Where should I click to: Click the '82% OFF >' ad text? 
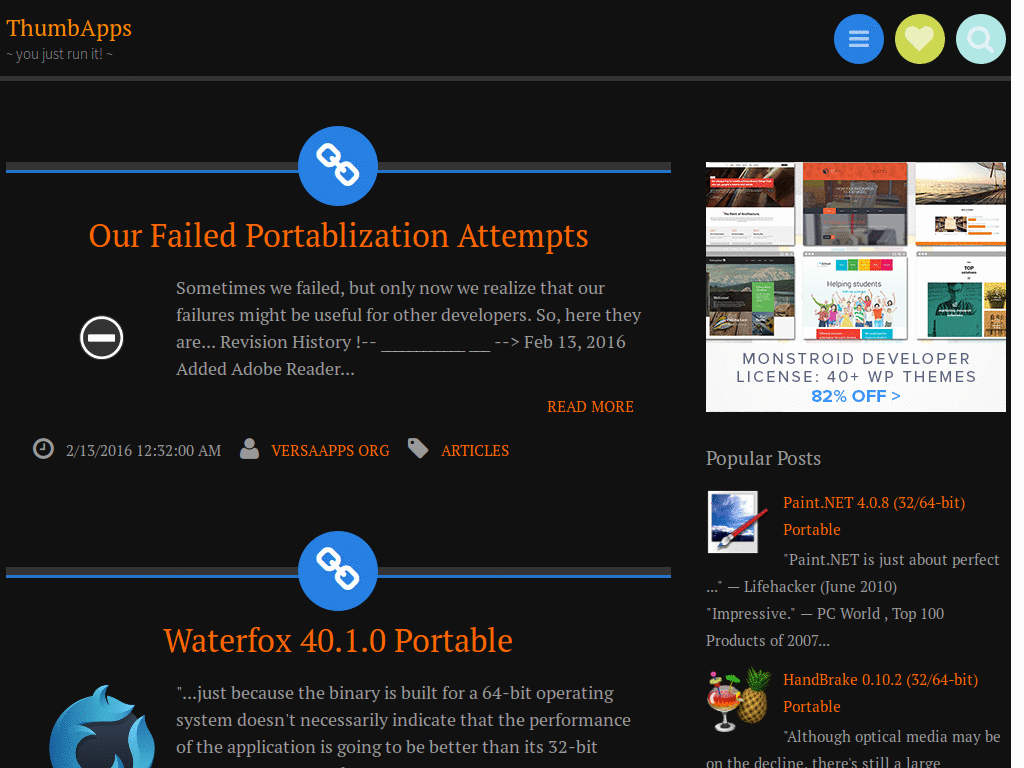coord(856,396)
